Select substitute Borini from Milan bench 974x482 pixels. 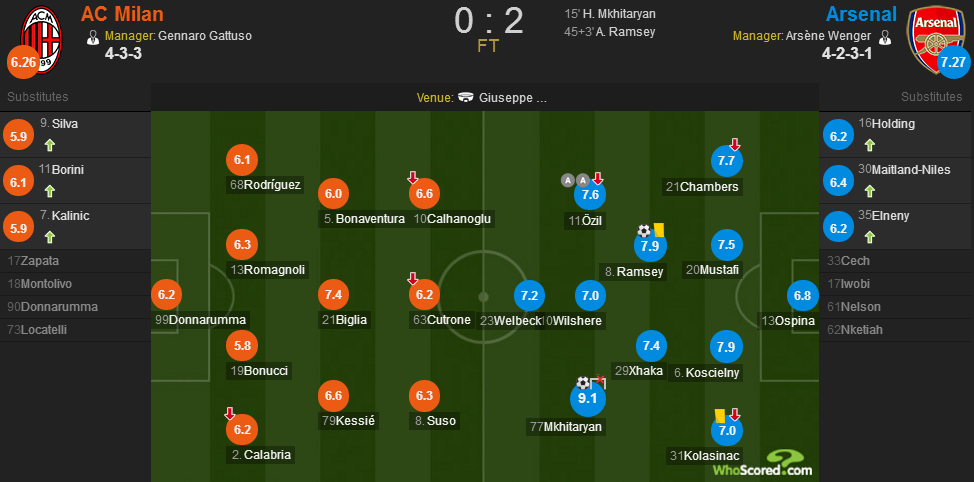coord(75,181)
